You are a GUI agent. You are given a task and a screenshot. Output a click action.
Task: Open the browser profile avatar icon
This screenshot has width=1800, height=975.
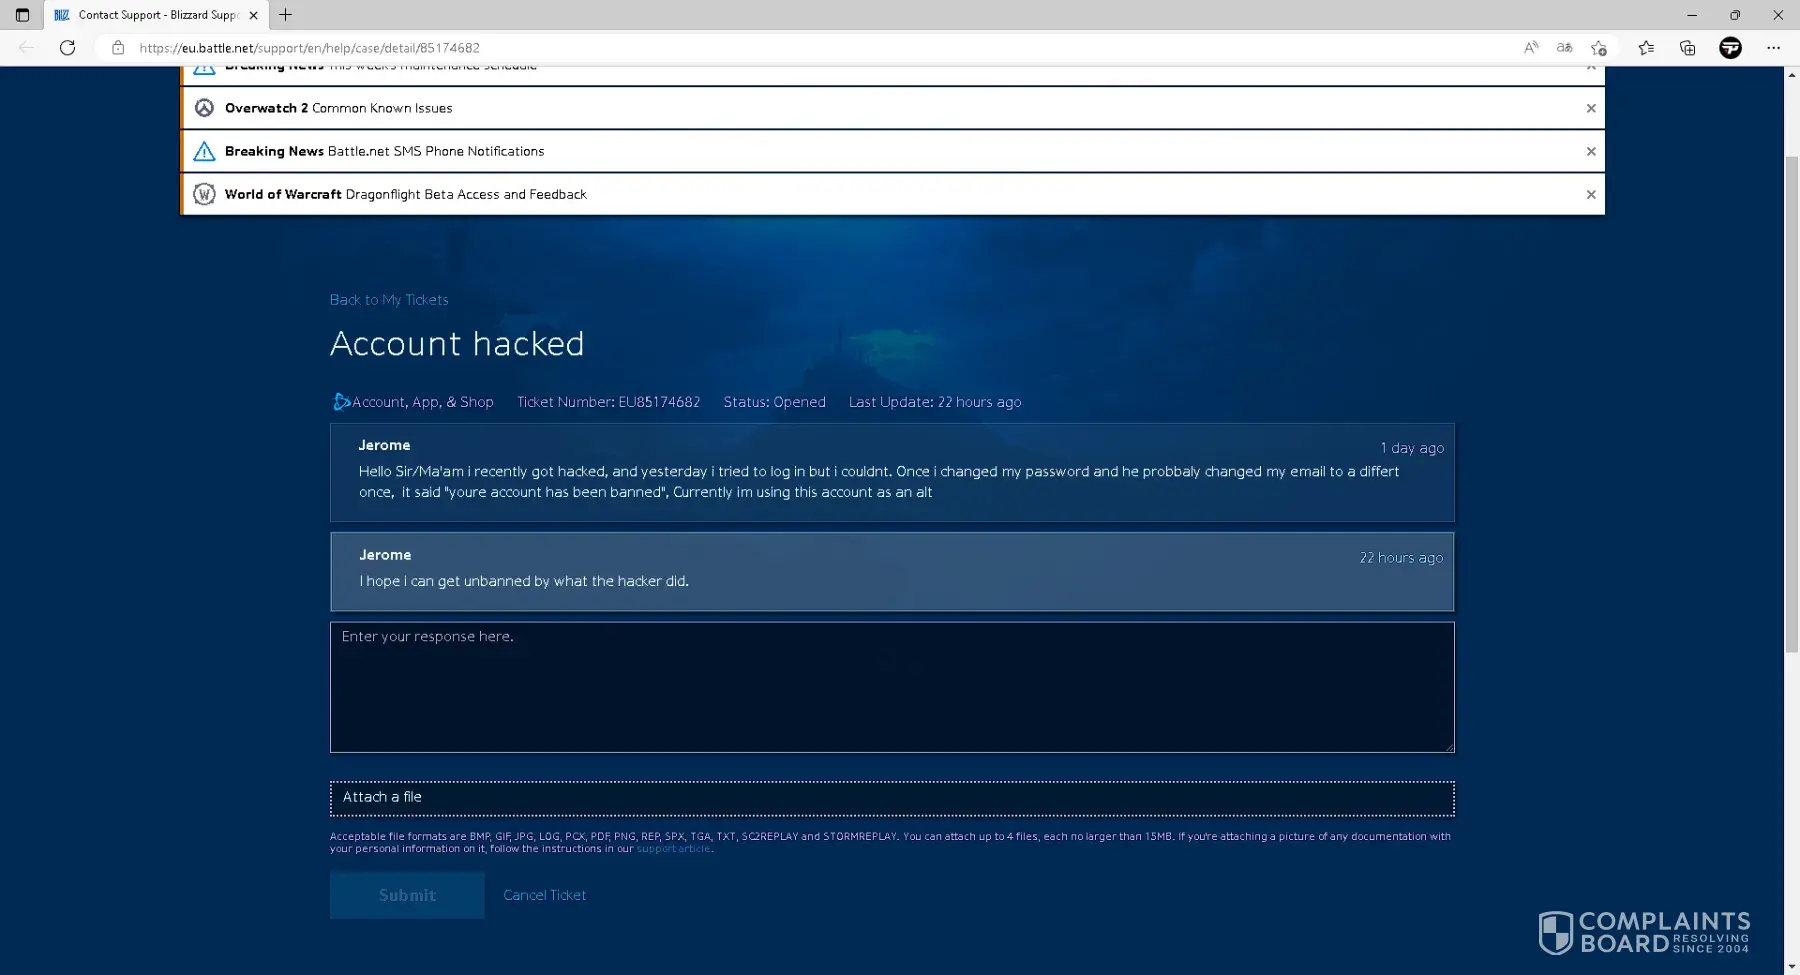[1730, 48]
